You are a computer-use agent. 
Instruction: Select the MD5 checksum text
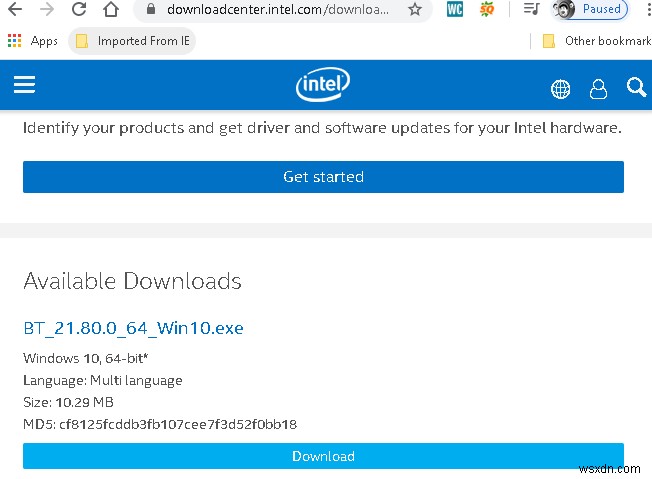point(160,424)
